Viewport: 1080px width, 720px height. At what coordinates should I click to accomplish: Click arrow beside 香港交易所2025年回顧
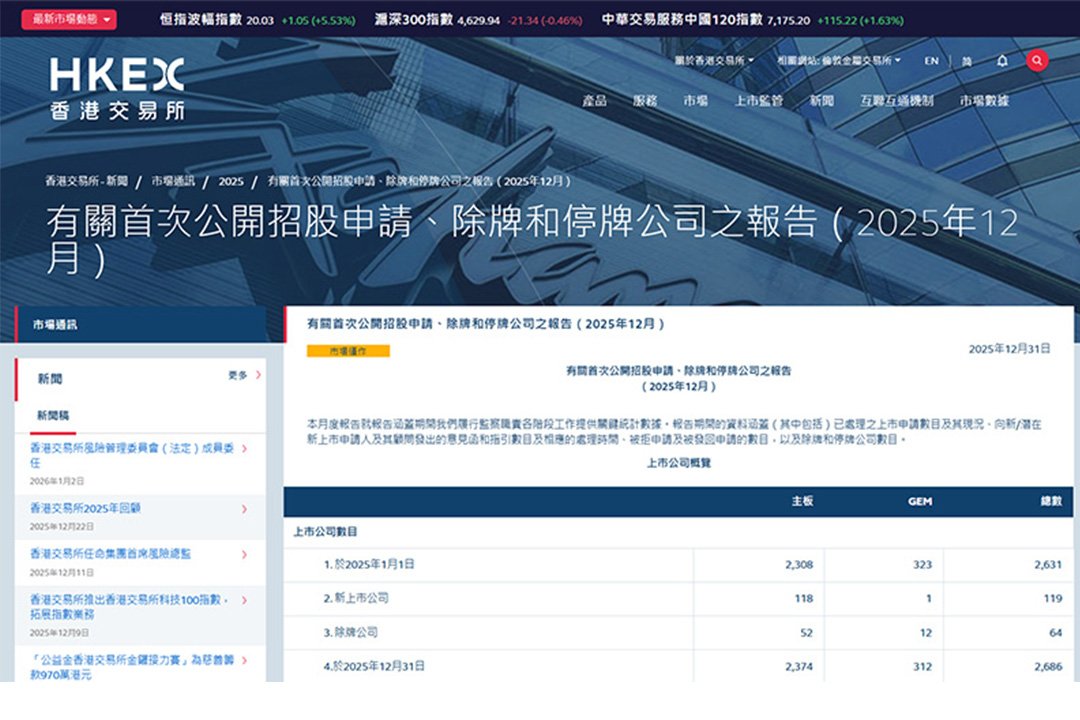[x=245, y=509]
